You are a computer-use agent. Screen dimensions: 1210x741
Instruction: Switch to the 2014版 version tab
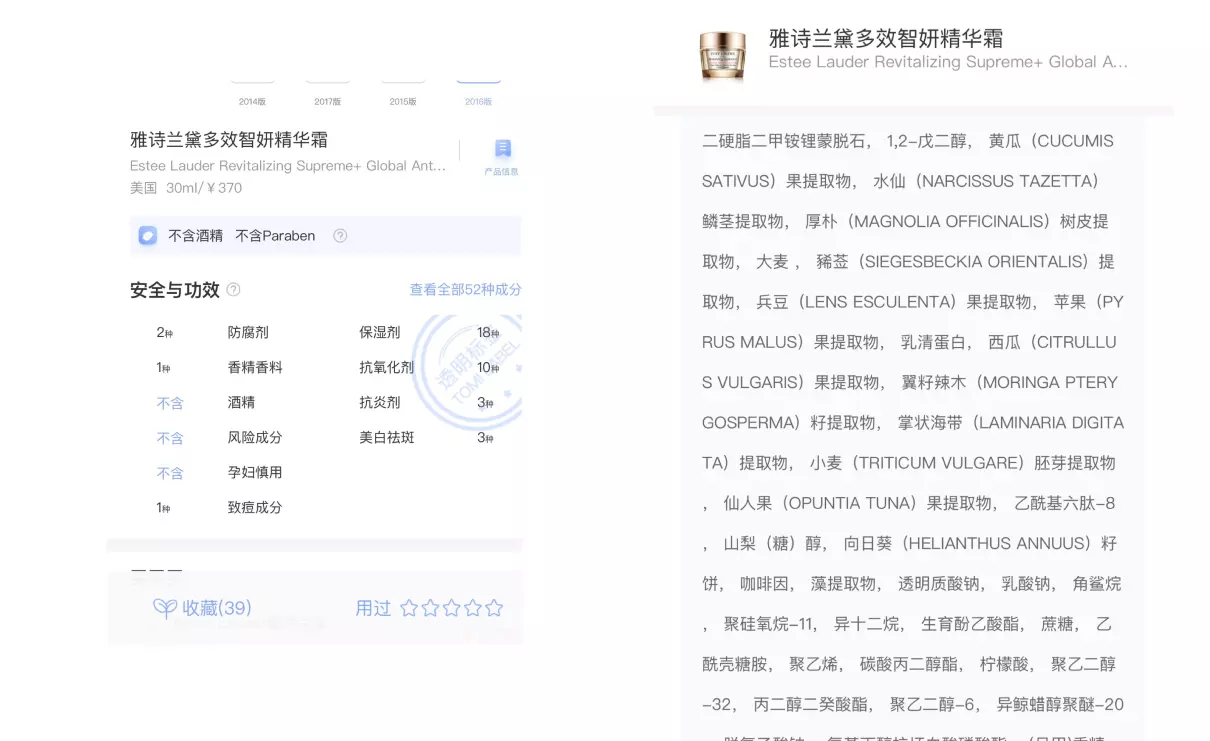coord(252,101)
